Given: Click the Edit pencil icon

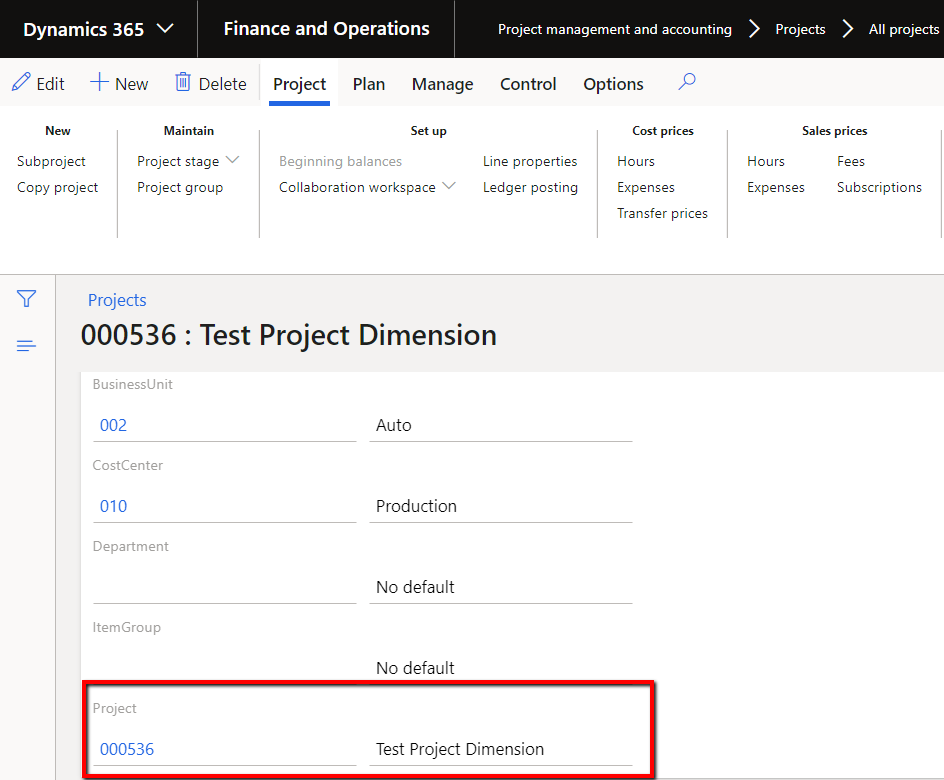Looking at the screenshot, I should (x=19, y=83).
